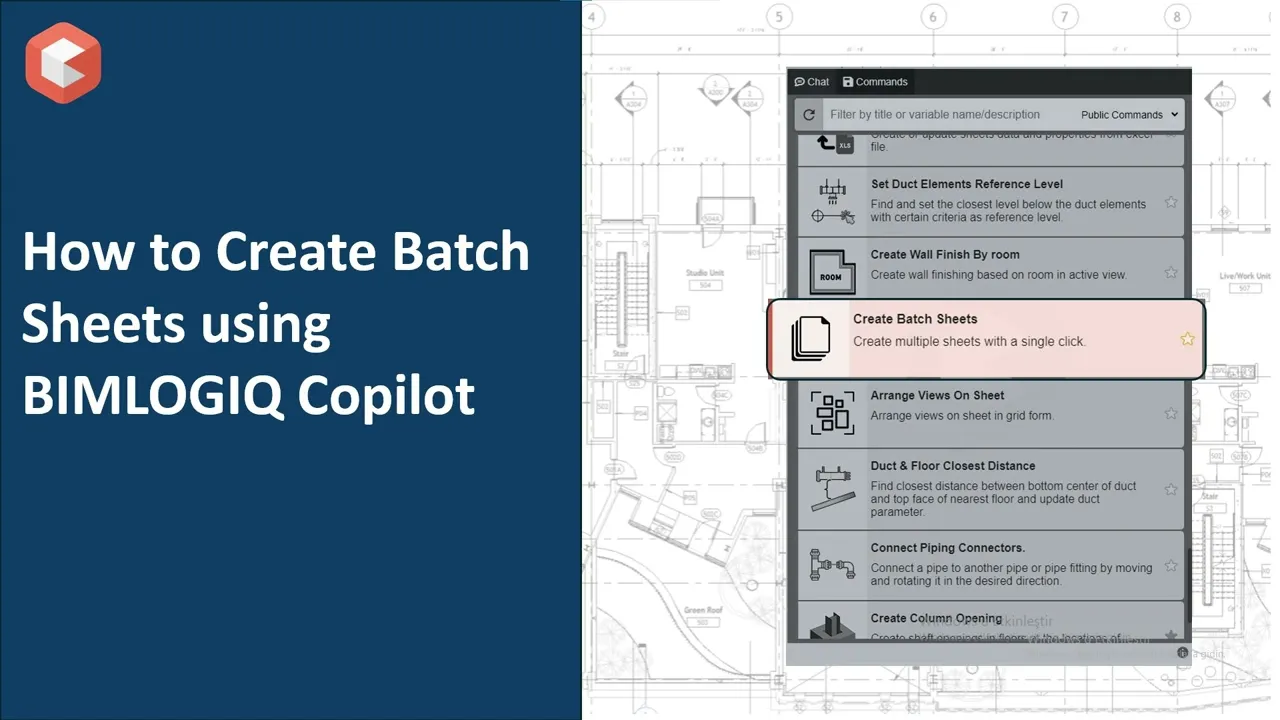Image resolution: width=1280 pixels, height=720 pixels.
Task: Switch to the Commands tab
Action: click(875, 82)
